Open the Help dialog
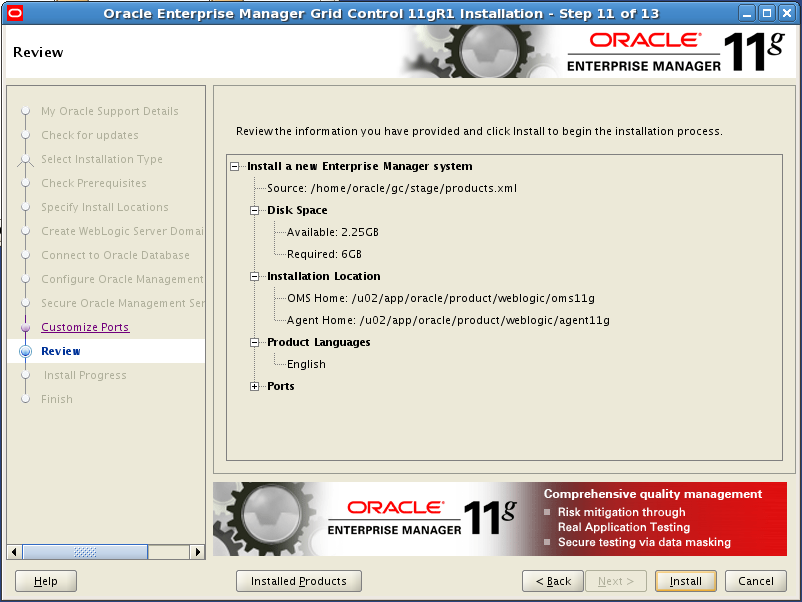Viewport: 802px width, 602px height. tap(46, 581)
